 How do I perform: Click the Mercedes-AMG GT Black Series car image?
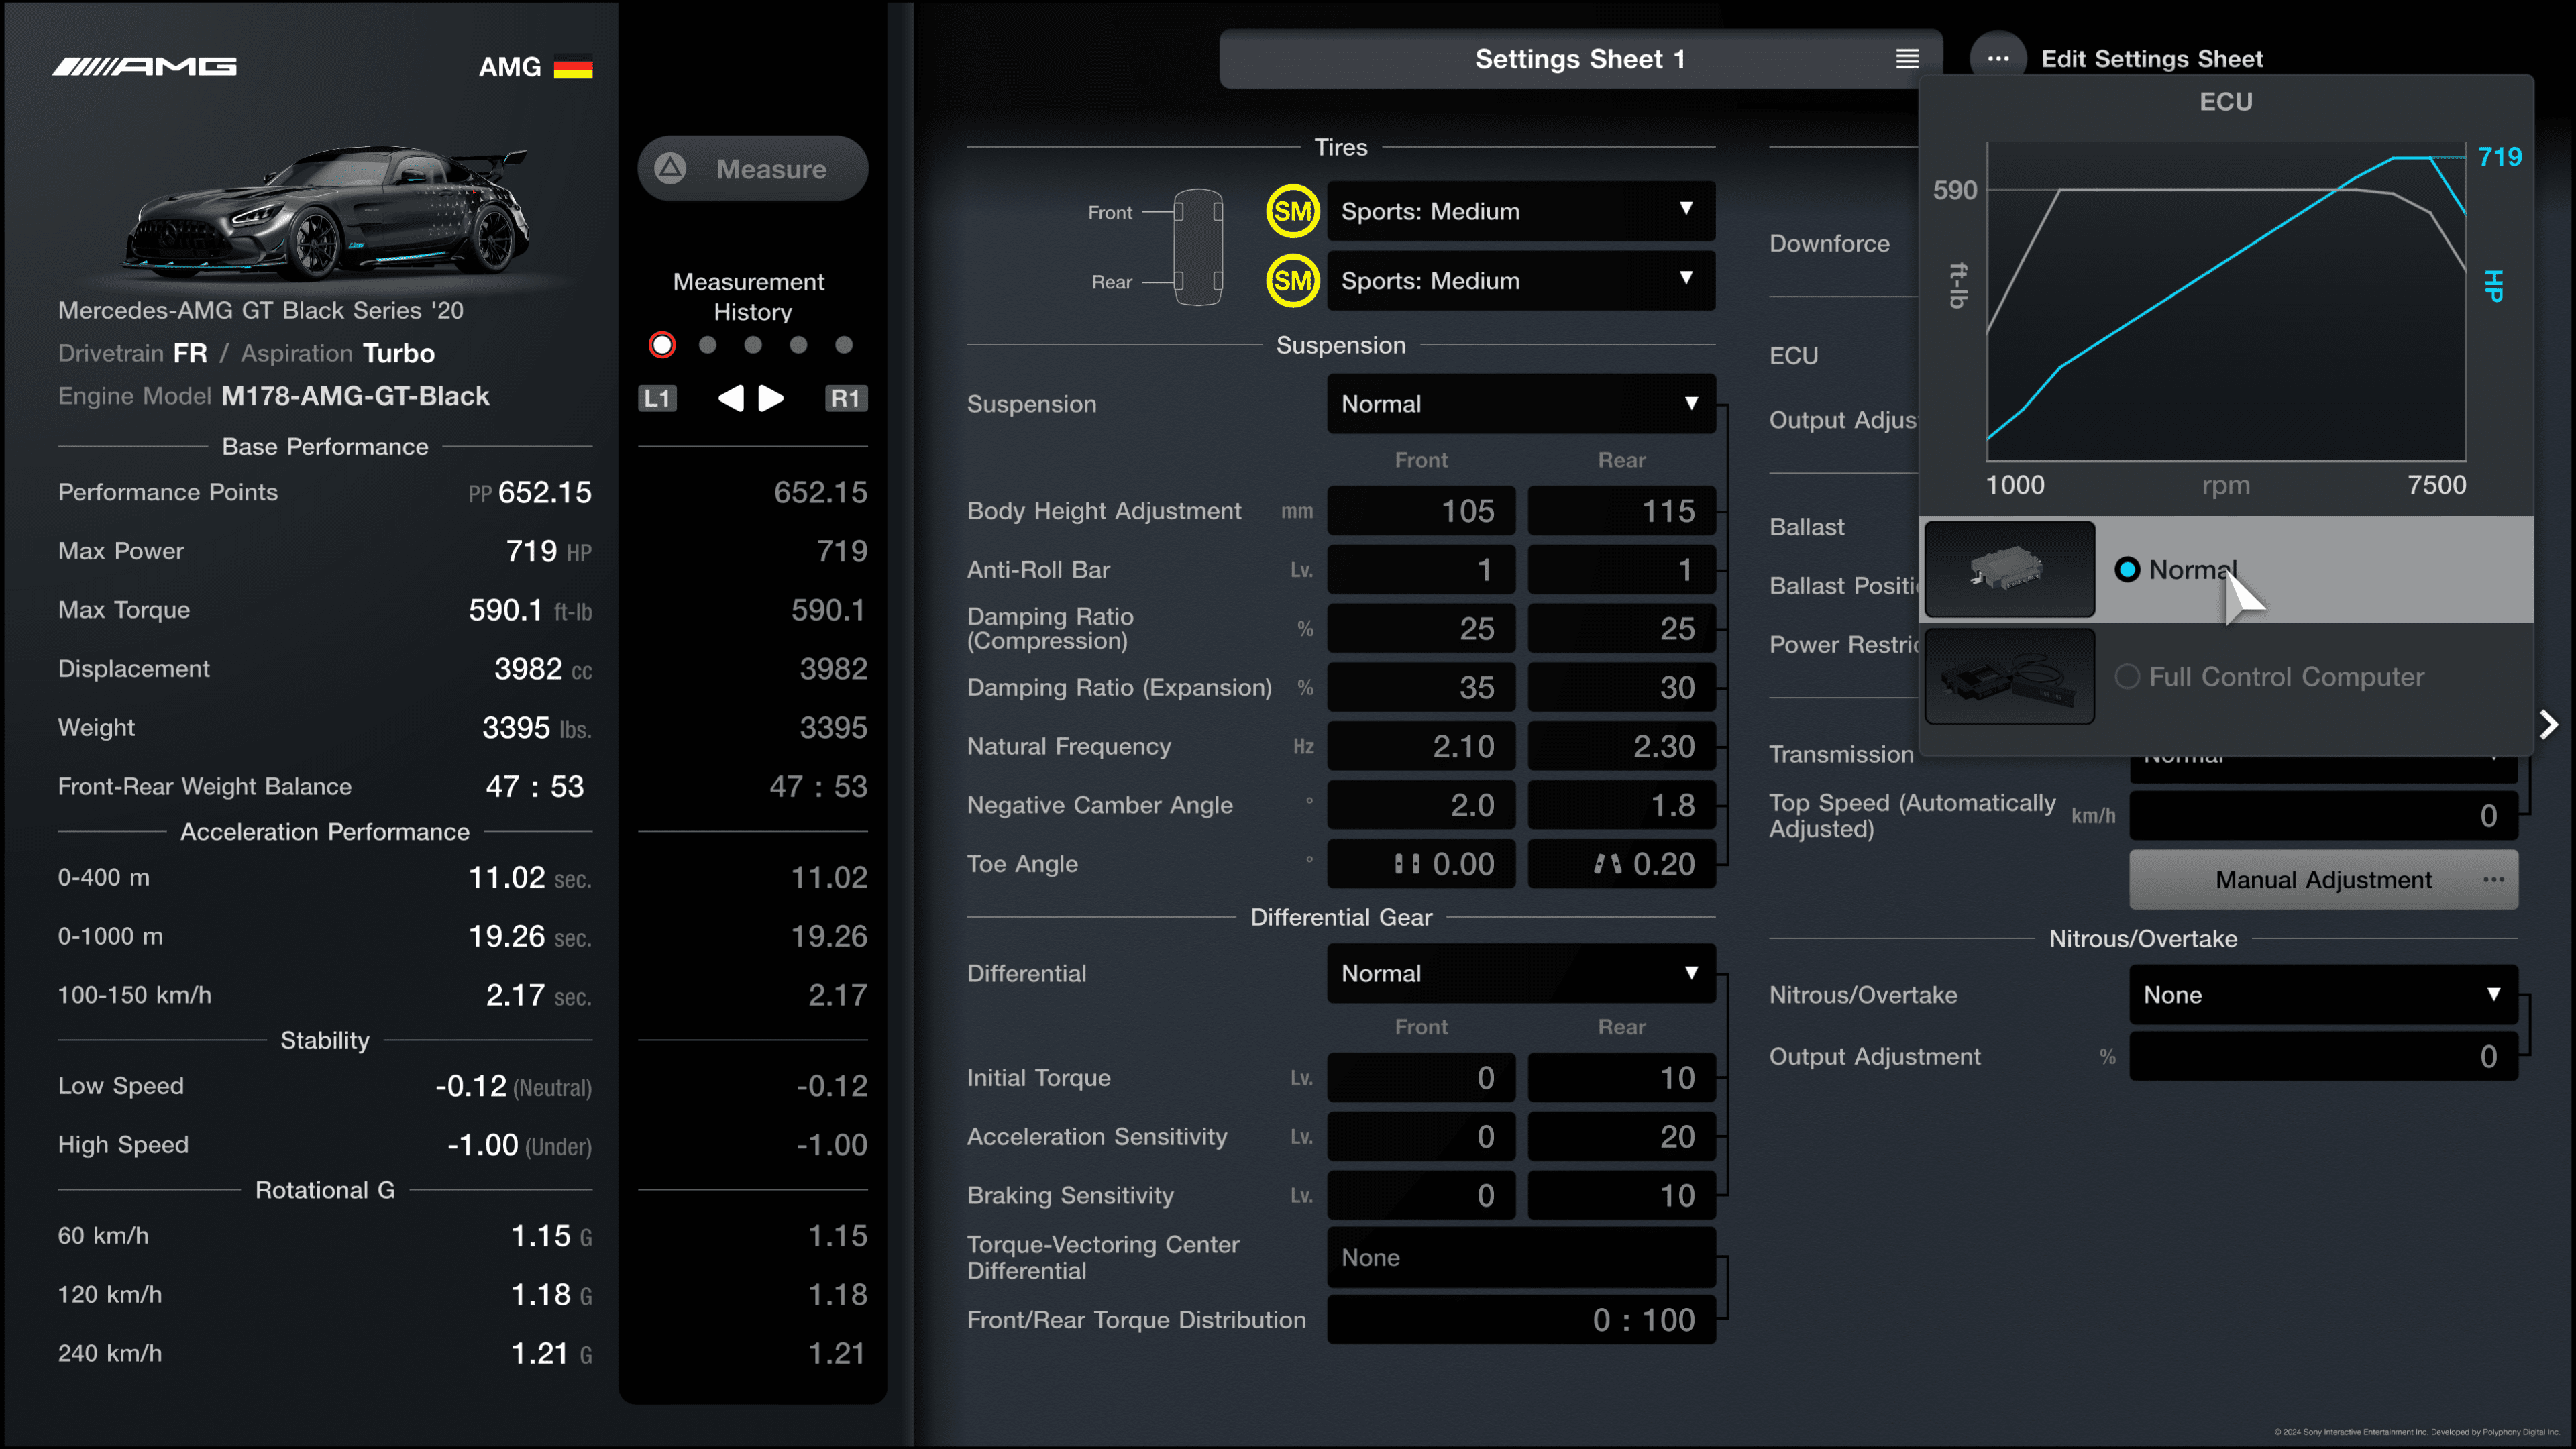(x=325, y=212)
